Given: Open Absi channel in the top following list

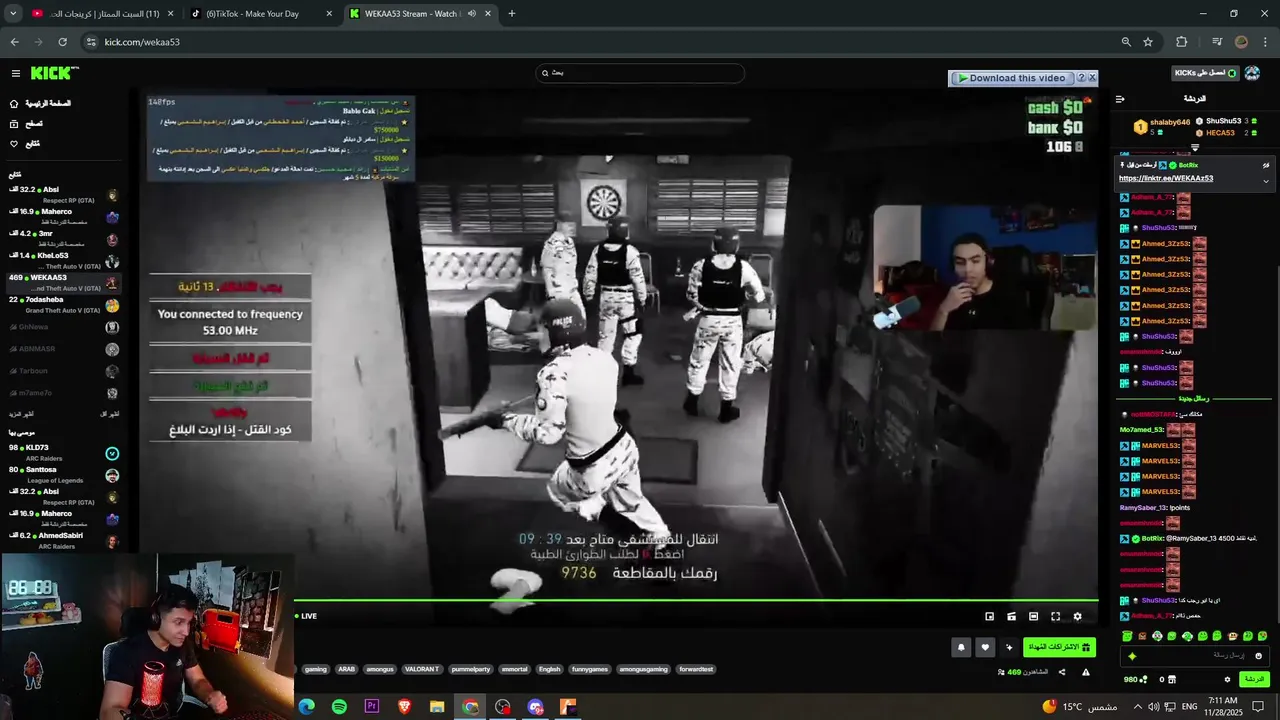Looking at the screenshot, I should pyautogui.click(x=64, y=194).
